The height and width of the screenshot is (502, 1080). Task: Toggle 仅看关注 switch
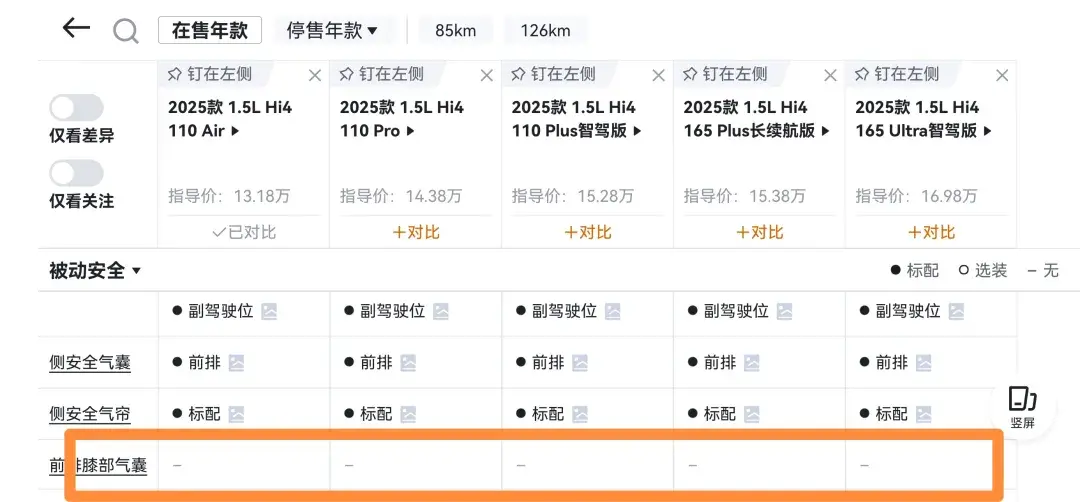76,174
